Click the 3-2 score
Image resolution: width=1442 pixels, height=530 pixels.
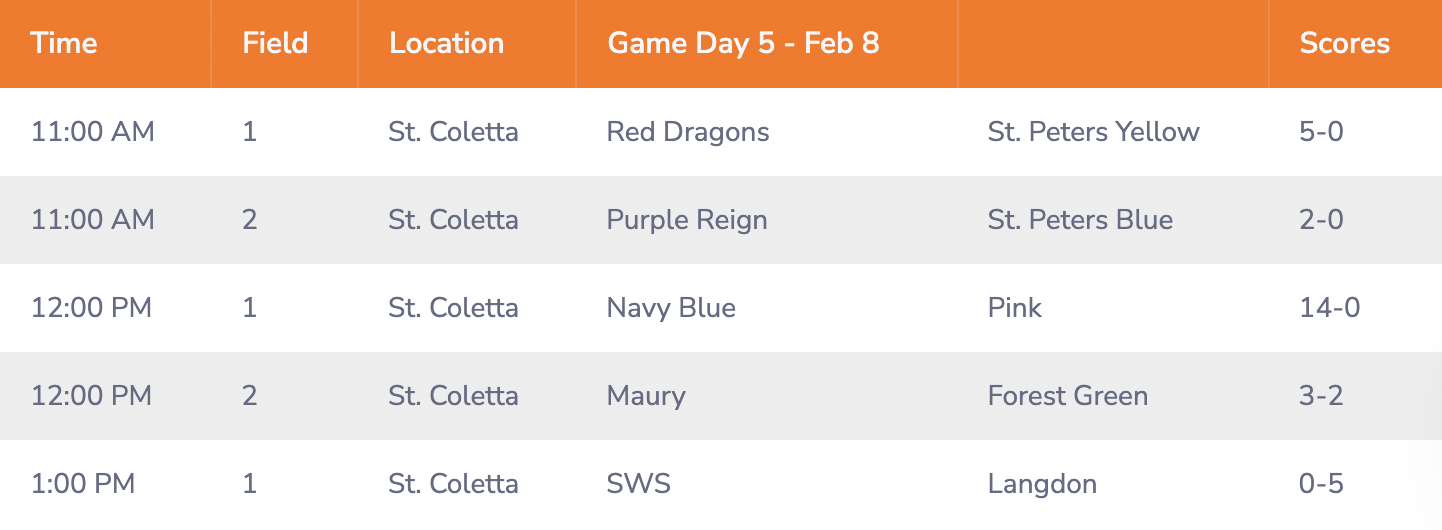[1321, 396]
